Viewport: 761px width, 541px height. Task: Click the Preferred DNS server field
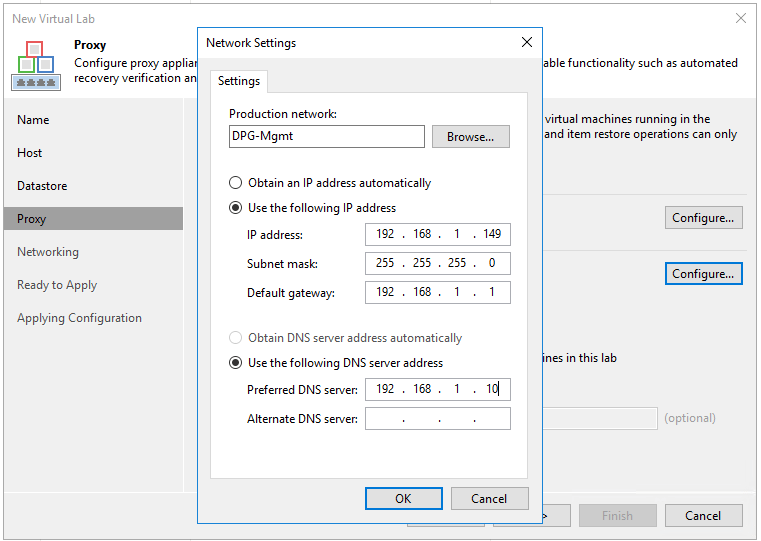tap(437, 389)
